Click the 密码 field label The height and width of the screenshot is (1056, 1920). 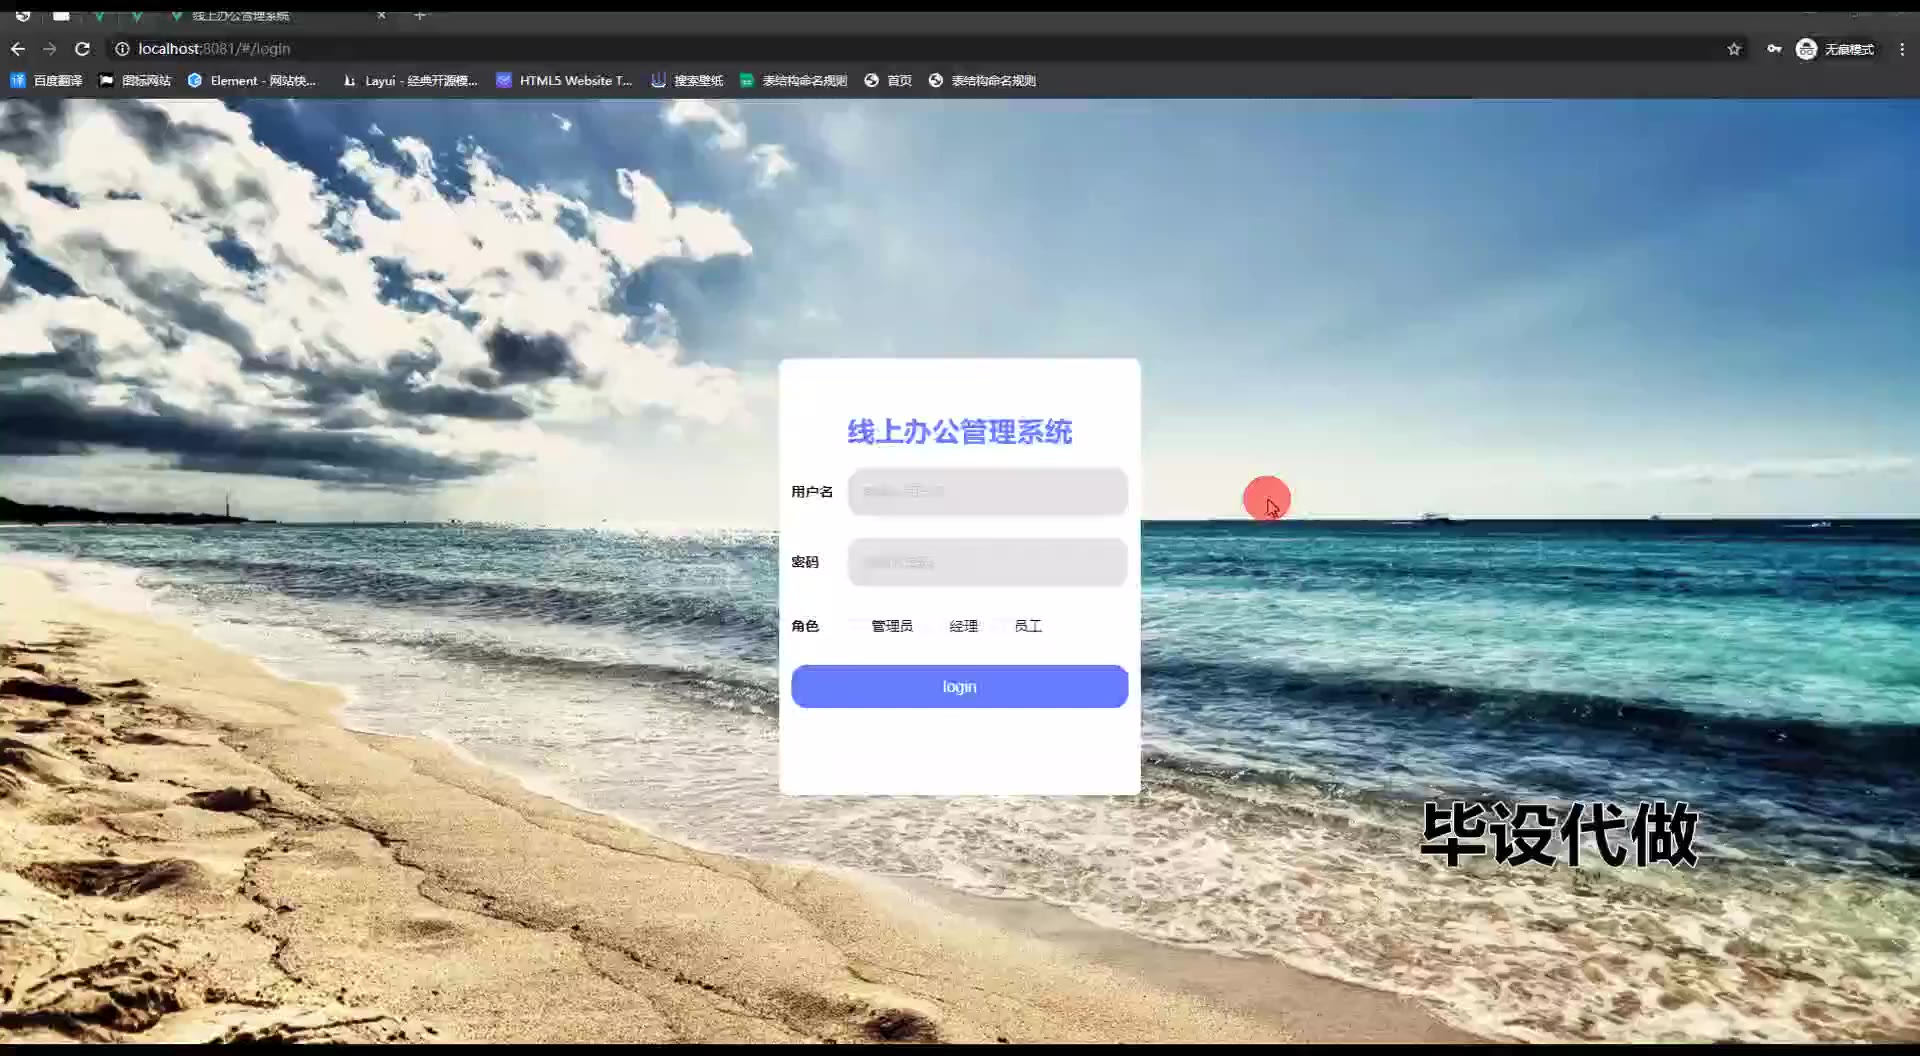click(805, 562)
